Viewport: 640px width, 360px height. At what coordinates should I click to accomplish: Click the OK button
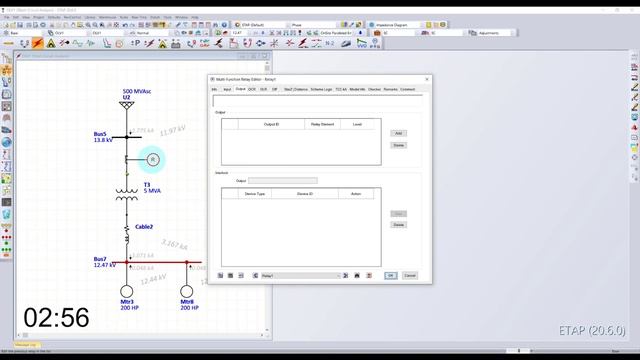click(x=391, y=276)
